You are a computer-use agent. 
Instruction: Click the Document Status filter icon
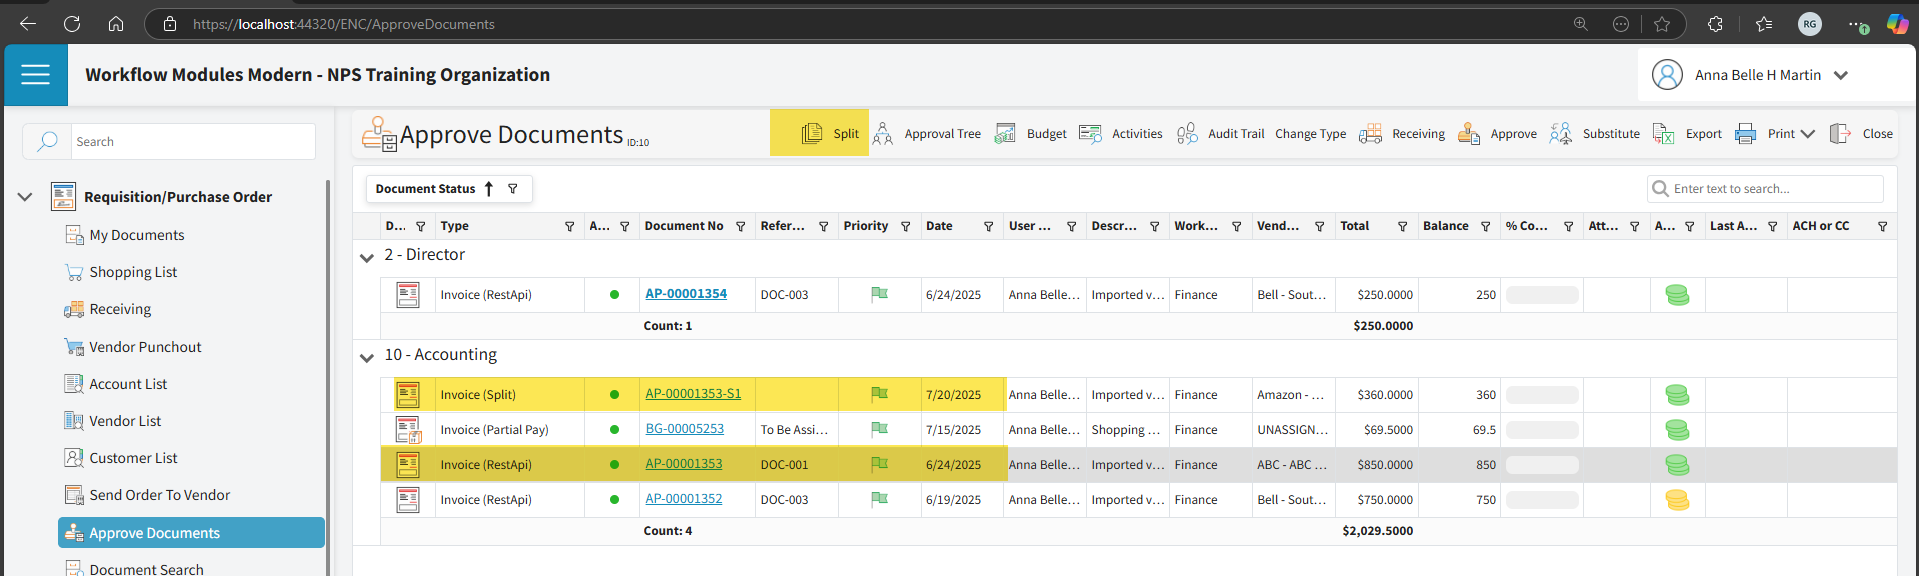(x=513, y=189)
